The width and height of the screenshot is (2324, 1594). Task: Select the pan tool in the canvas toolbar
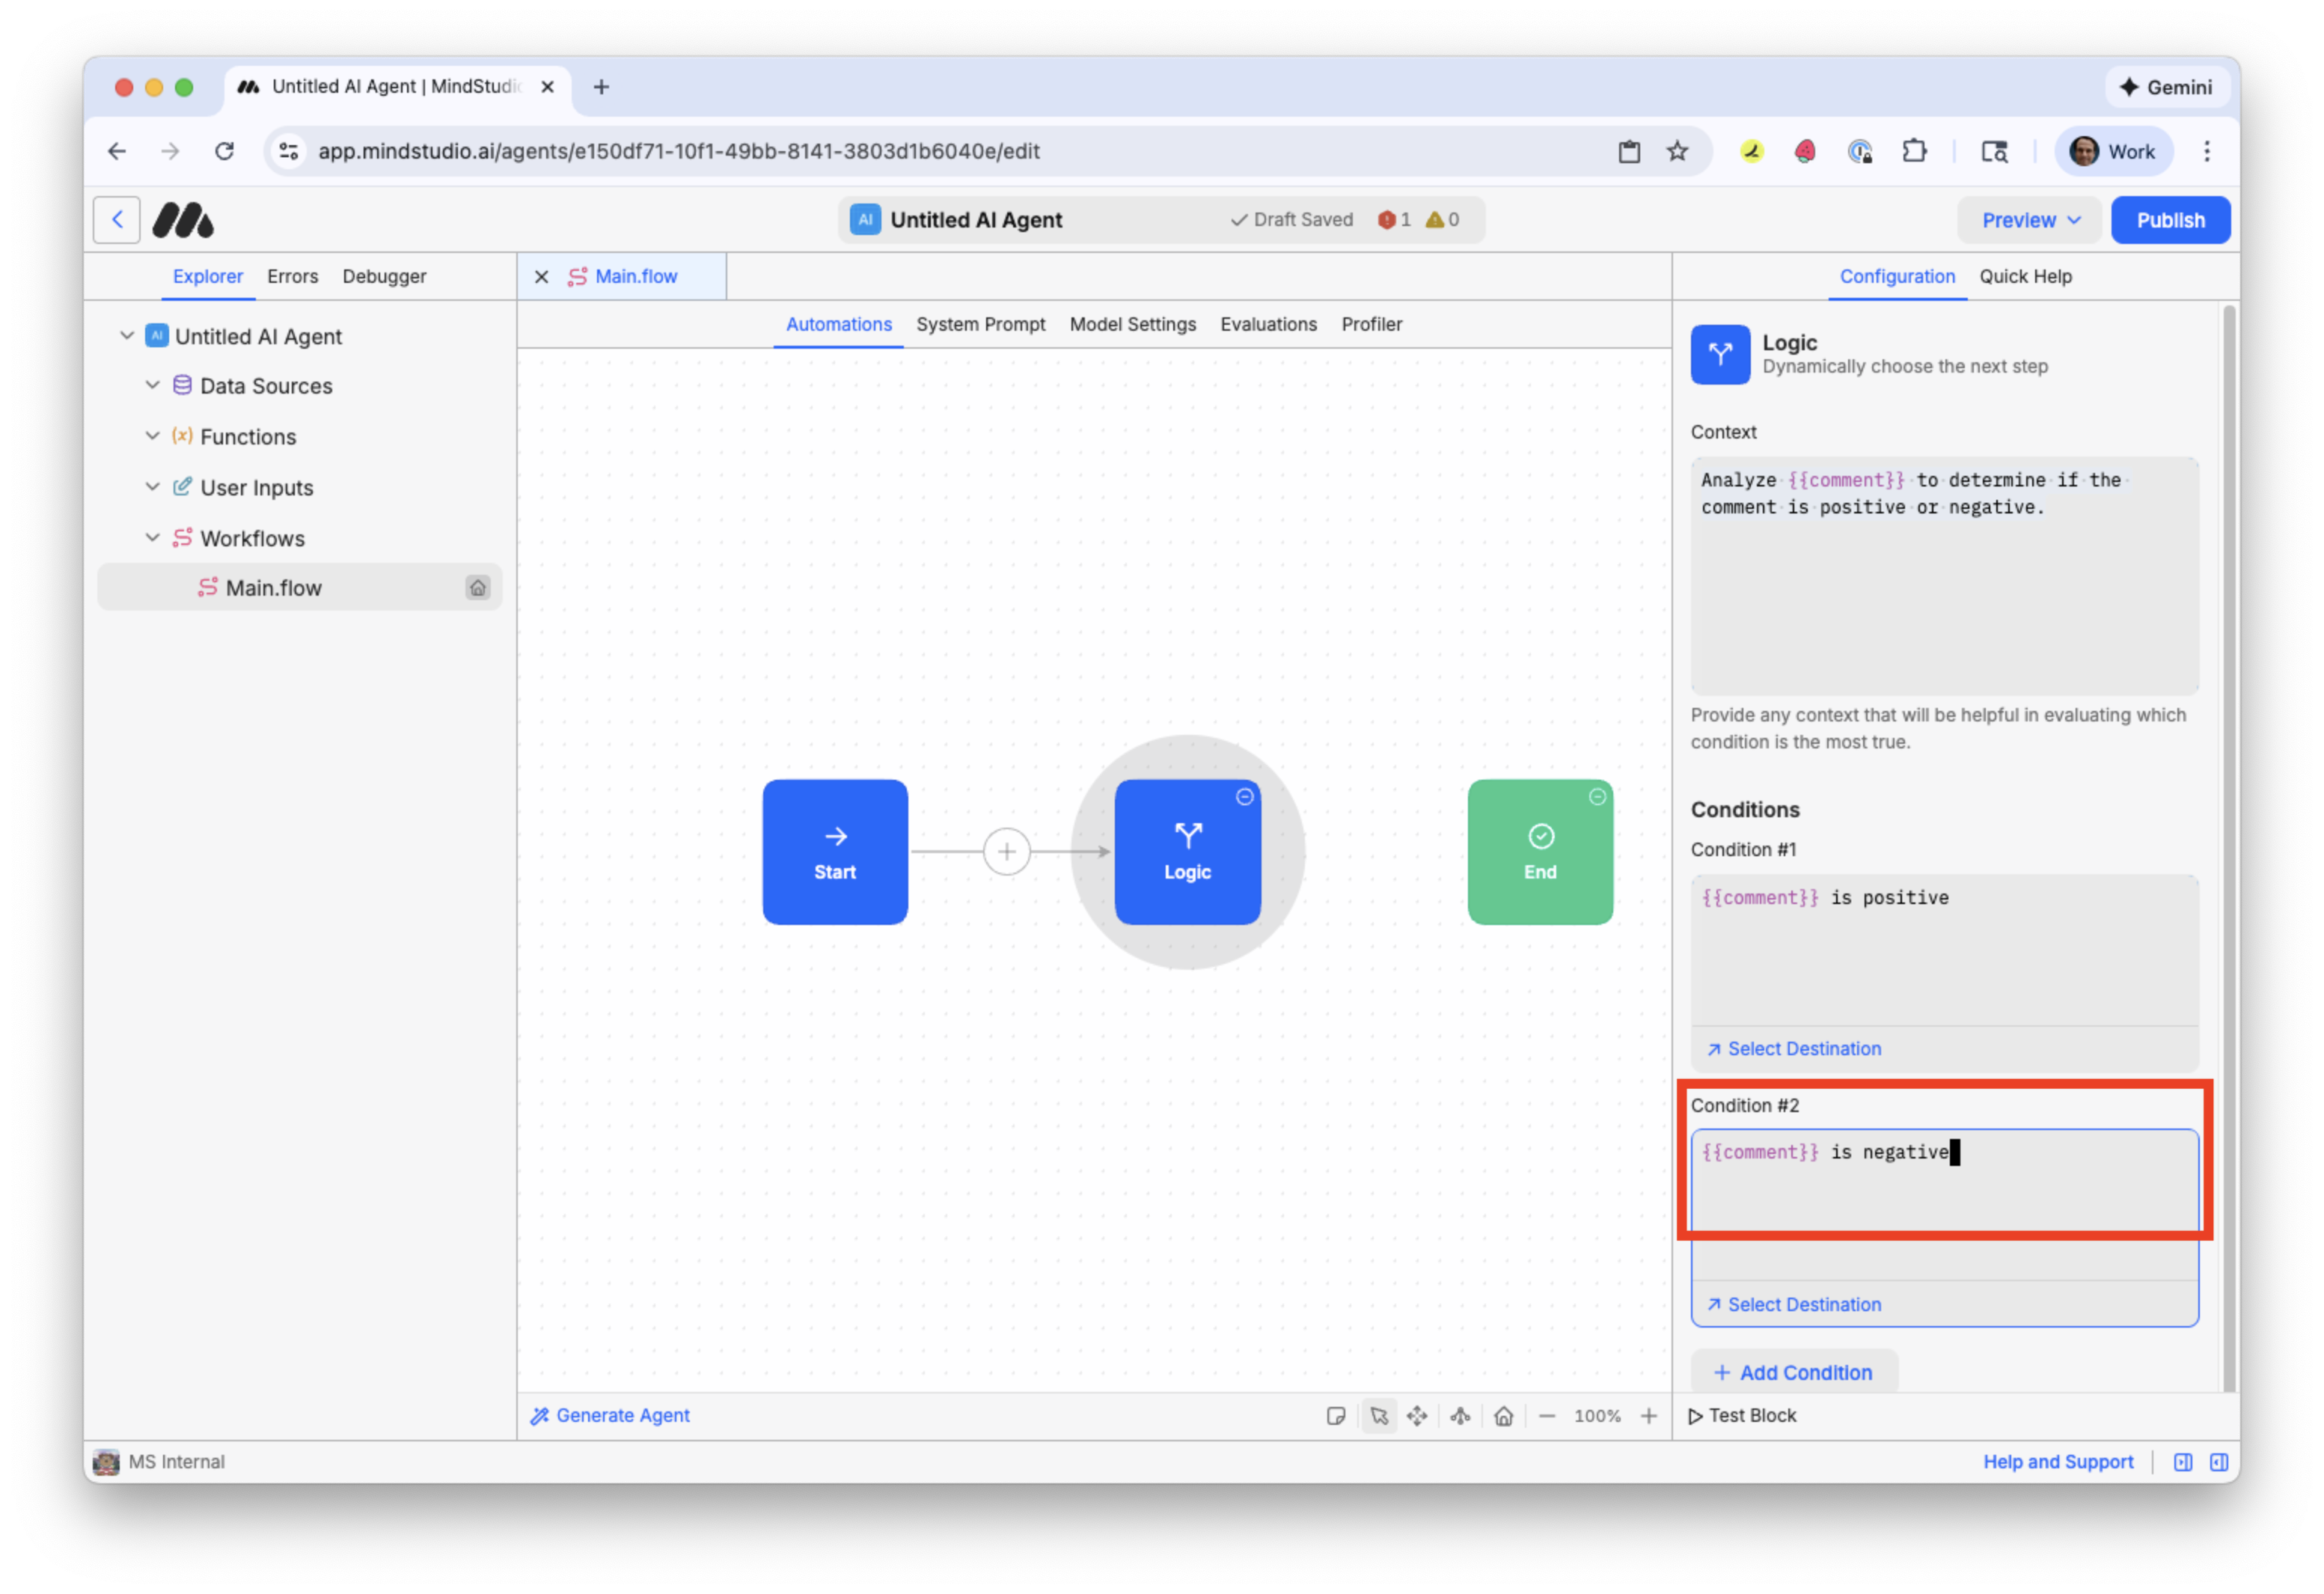tap(1417, 1416)
